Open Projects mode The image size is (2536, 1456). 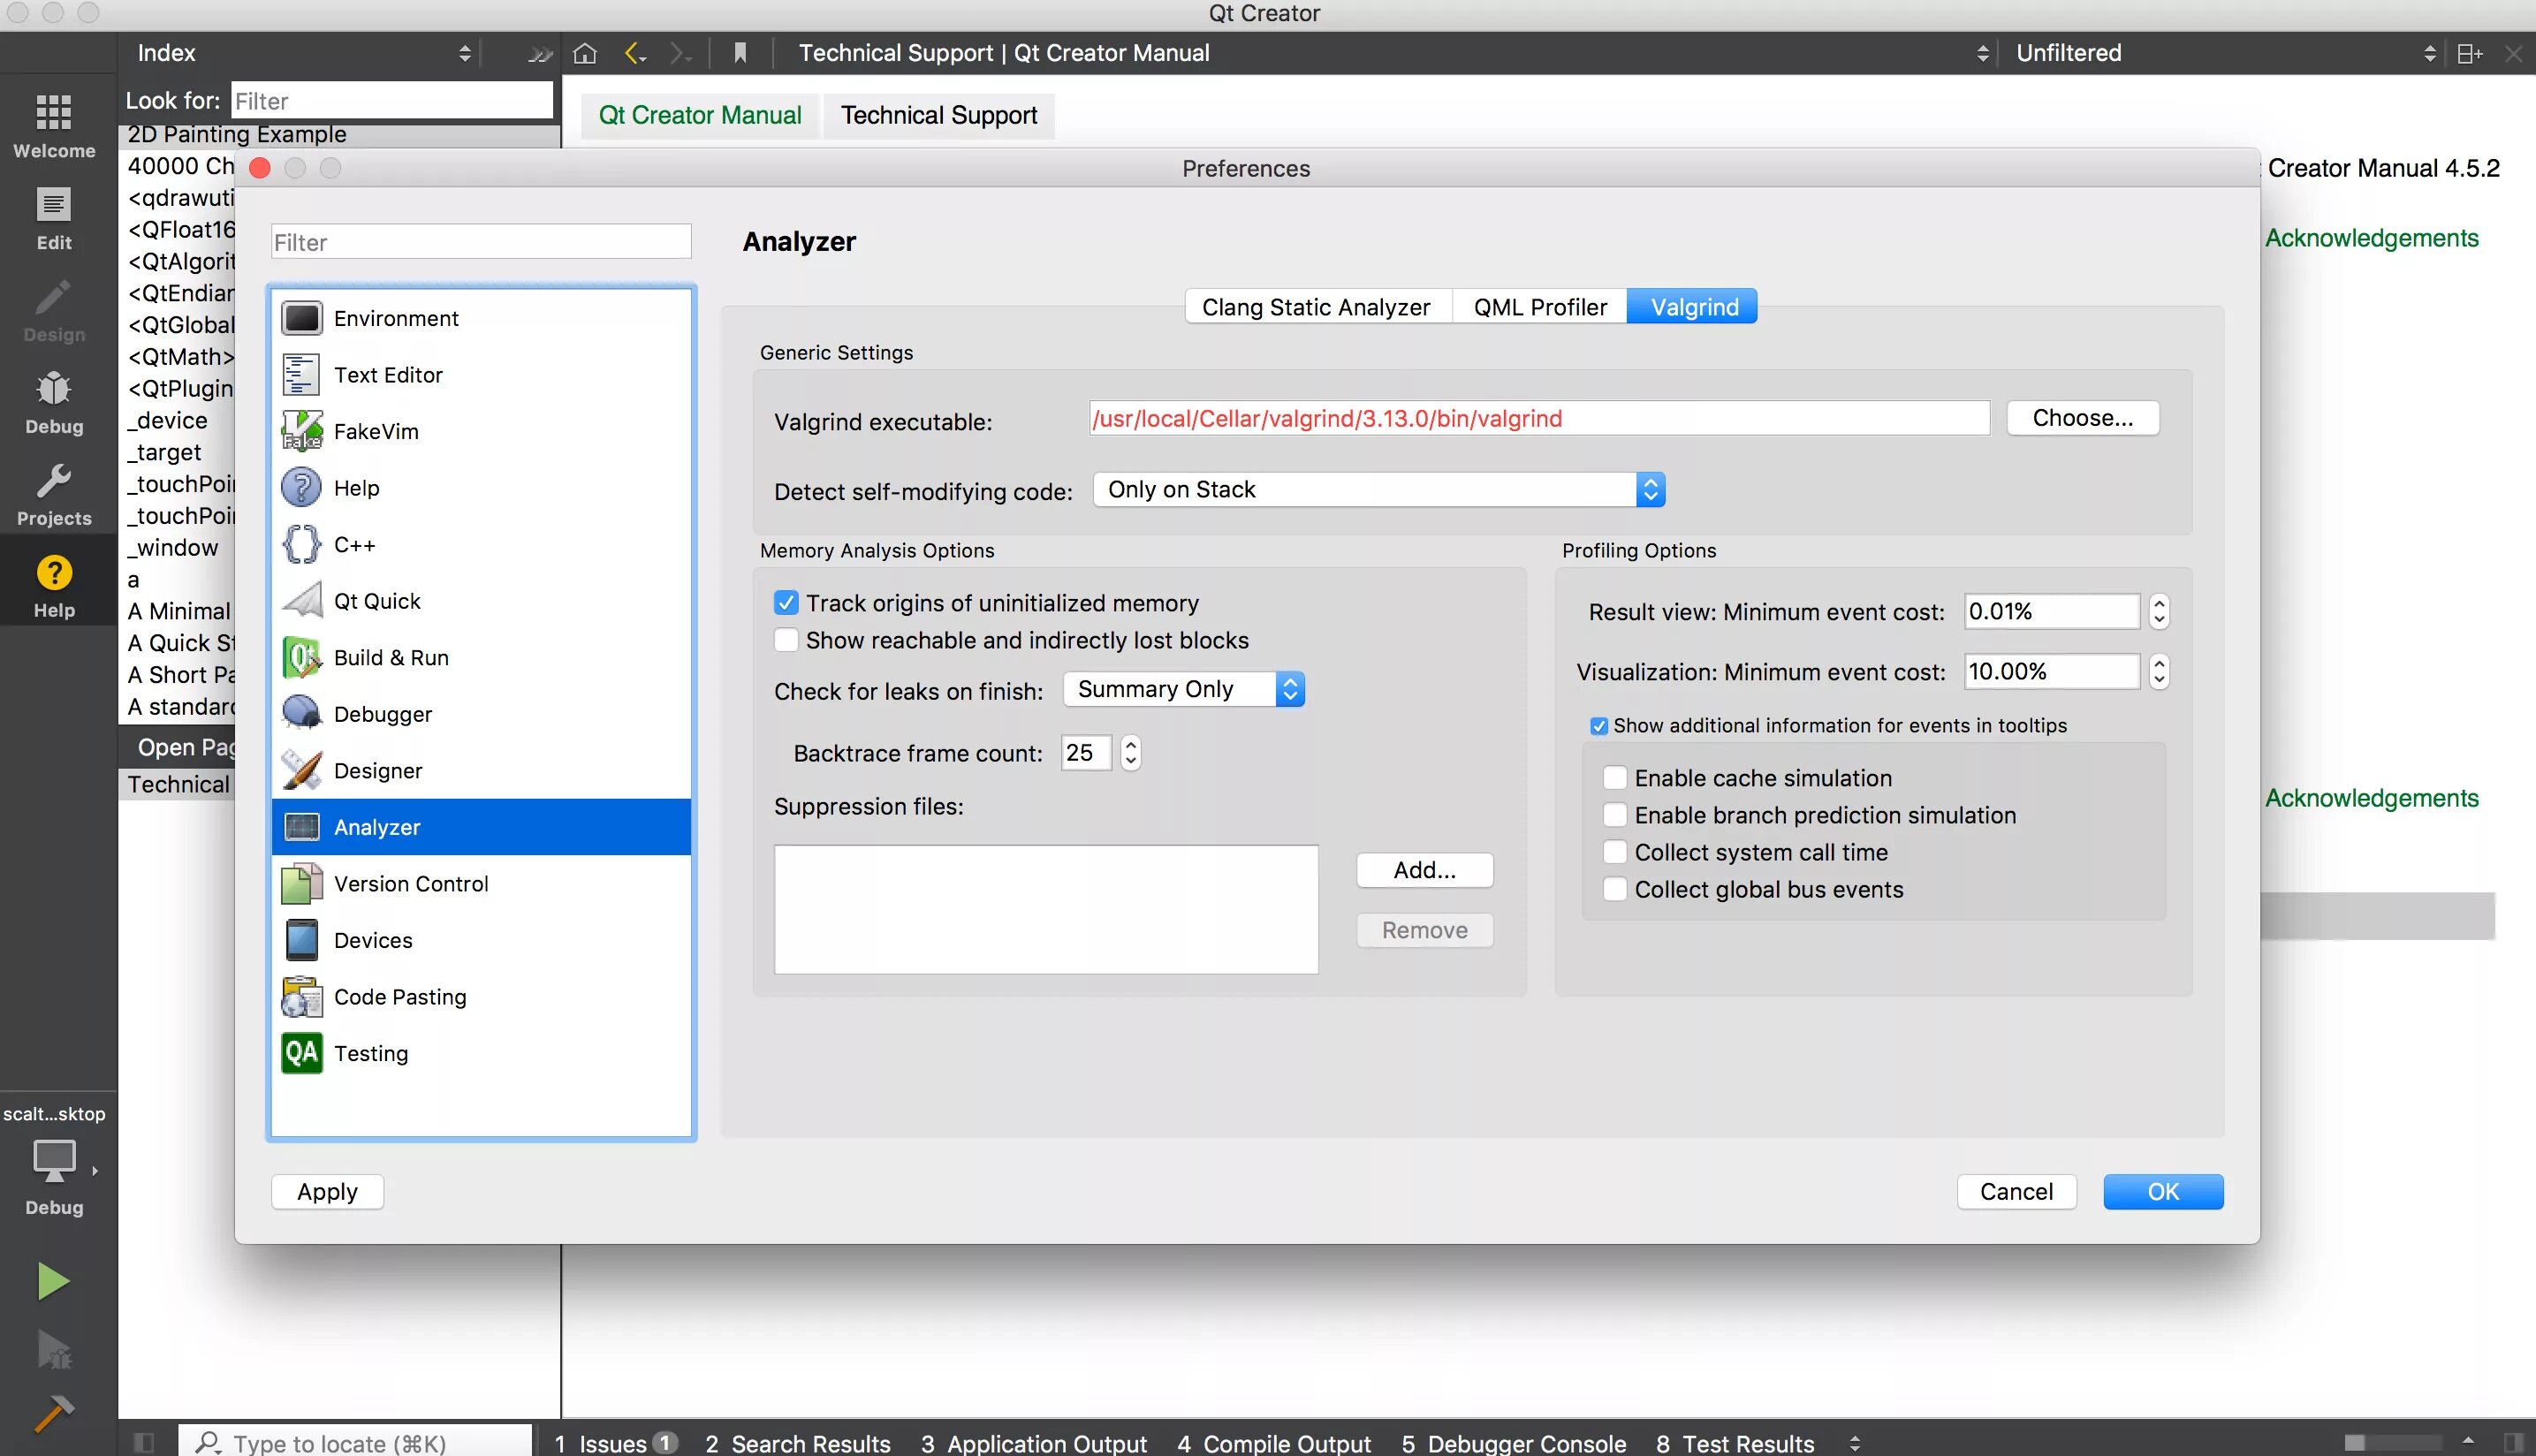point(54,494)
